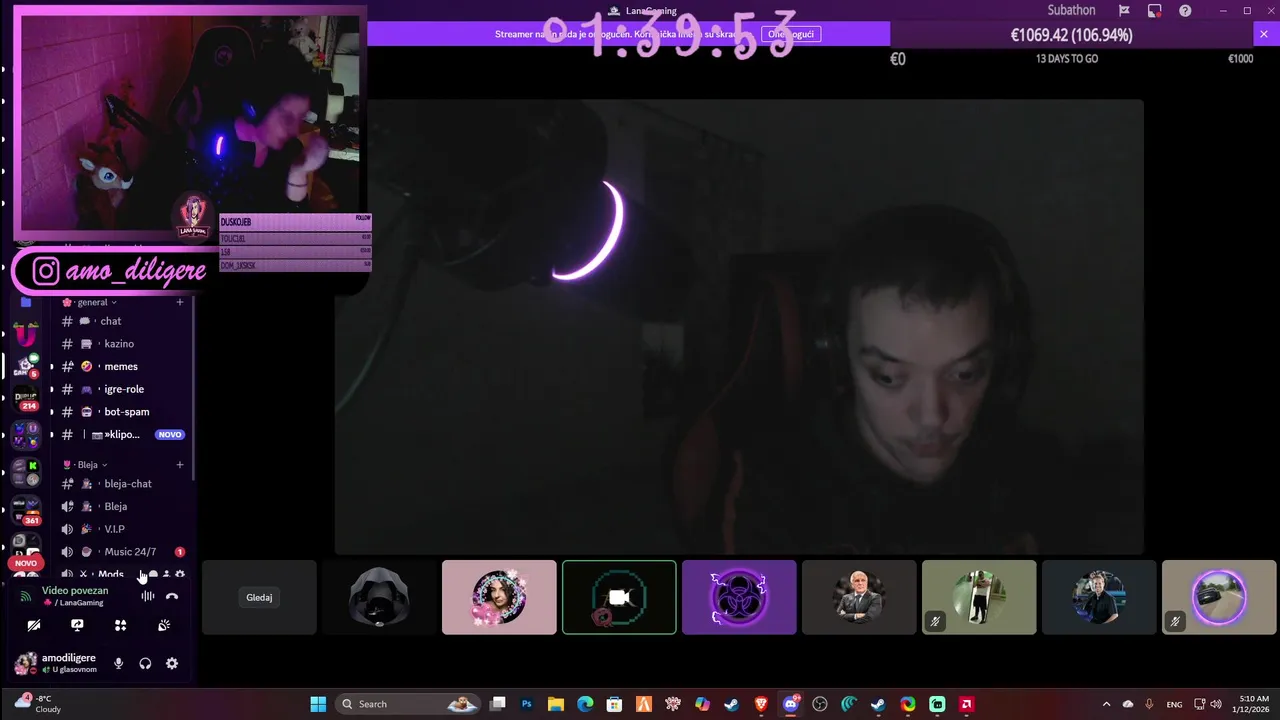Open Task View from the taskbar
This screenshot has width=1280, height=720.
pyautogui.click(x=498, y=704)
